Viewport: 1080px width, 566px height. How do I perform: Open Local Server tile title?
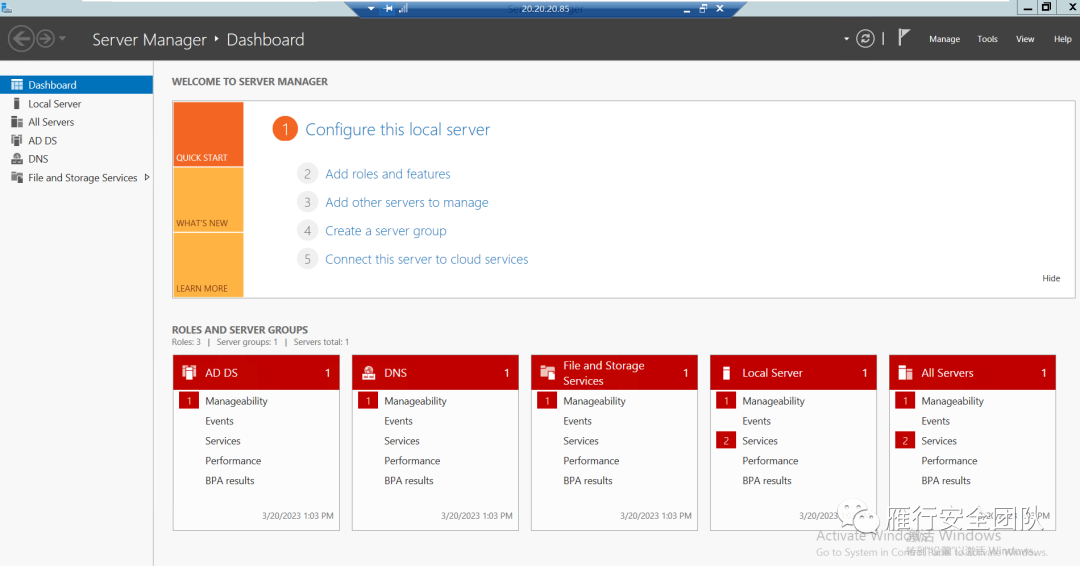(772, 373)
